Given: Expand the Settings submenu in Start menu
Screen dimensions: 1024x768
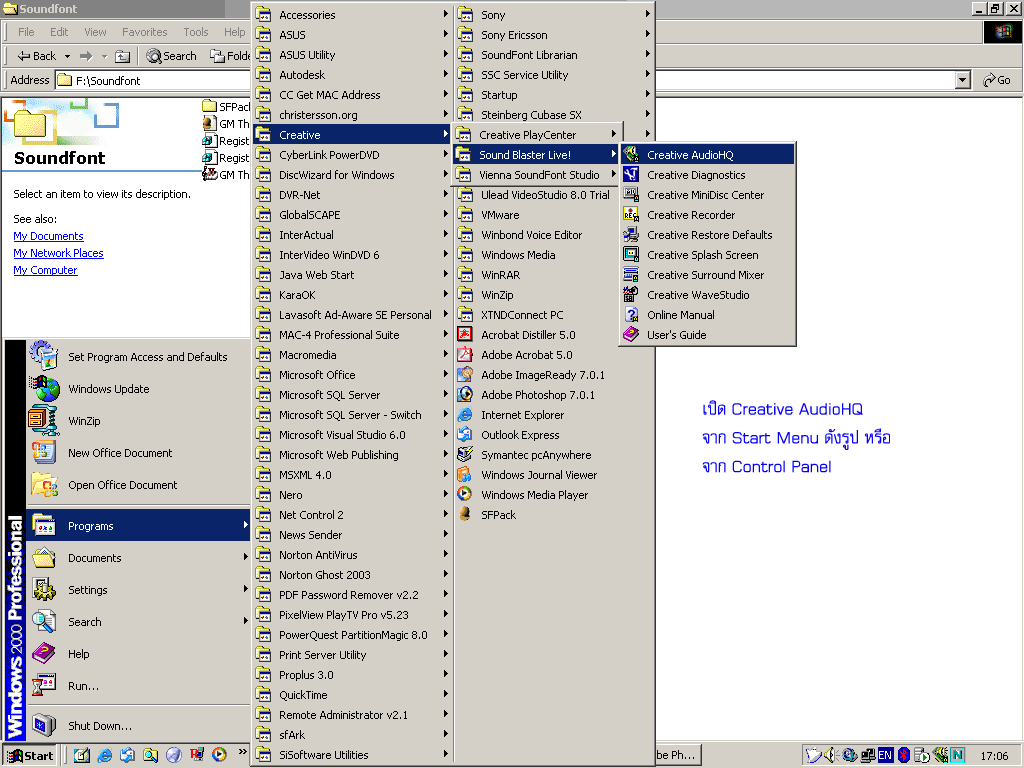Looking at the screenshot, I should tap(138, 590).
